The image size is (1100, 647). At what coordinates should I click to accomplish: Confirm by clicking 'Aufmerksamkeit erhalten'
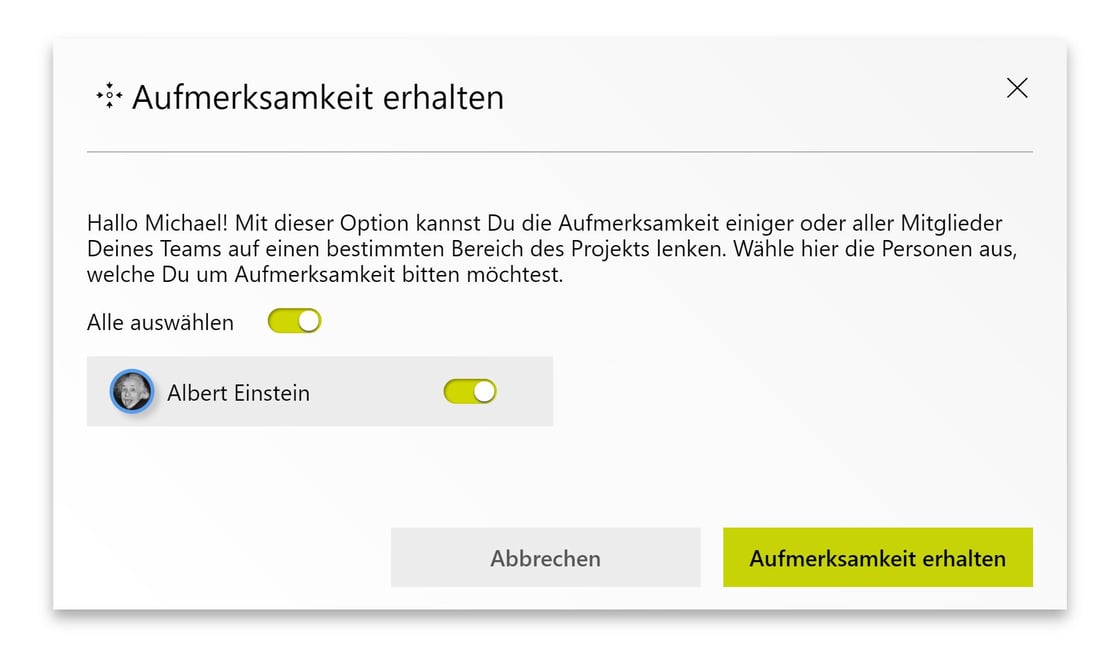tap(877, 558)
